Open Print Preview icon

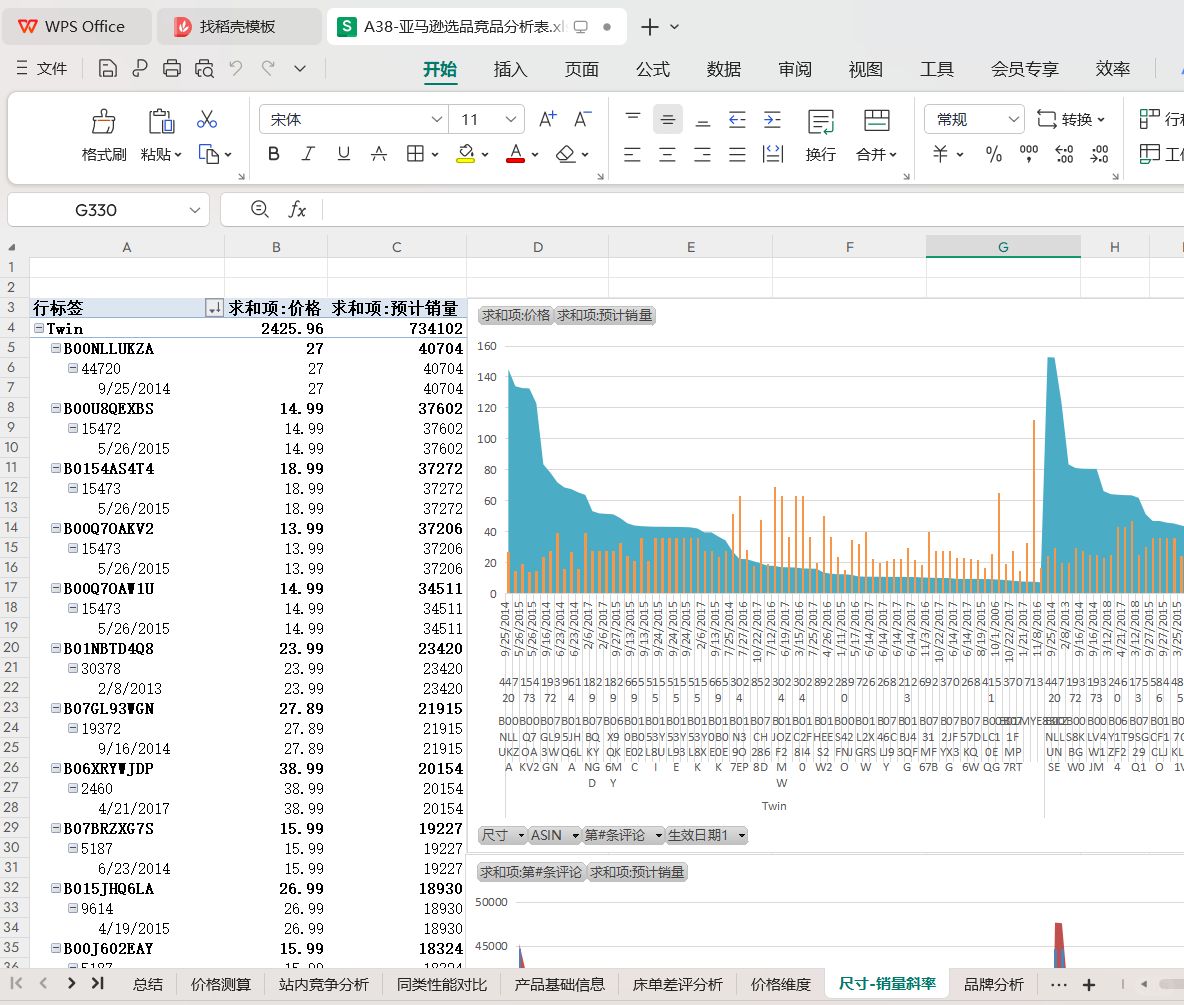coord(204,69)
